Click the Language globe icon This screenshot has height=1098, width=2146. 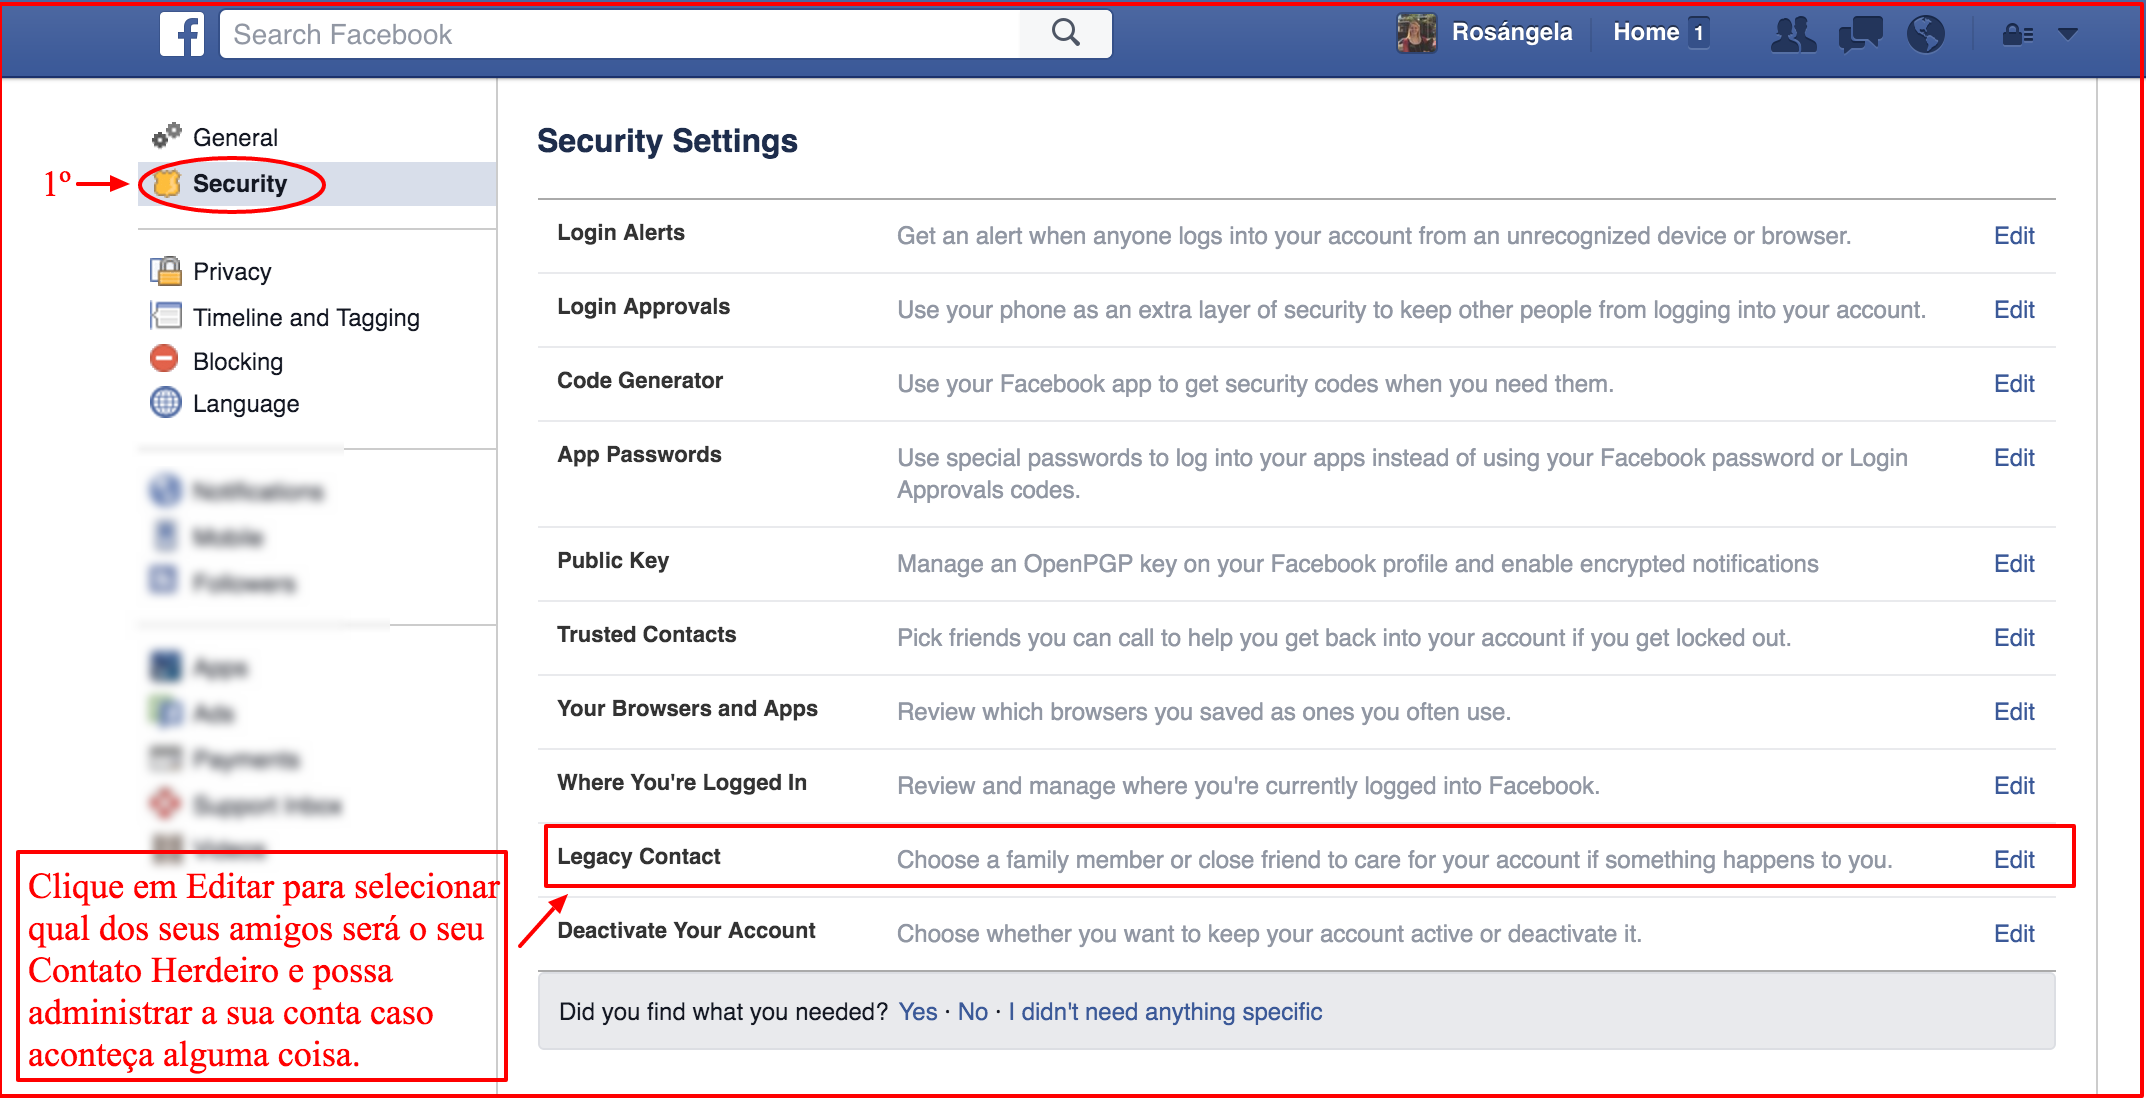coord(165,403)
